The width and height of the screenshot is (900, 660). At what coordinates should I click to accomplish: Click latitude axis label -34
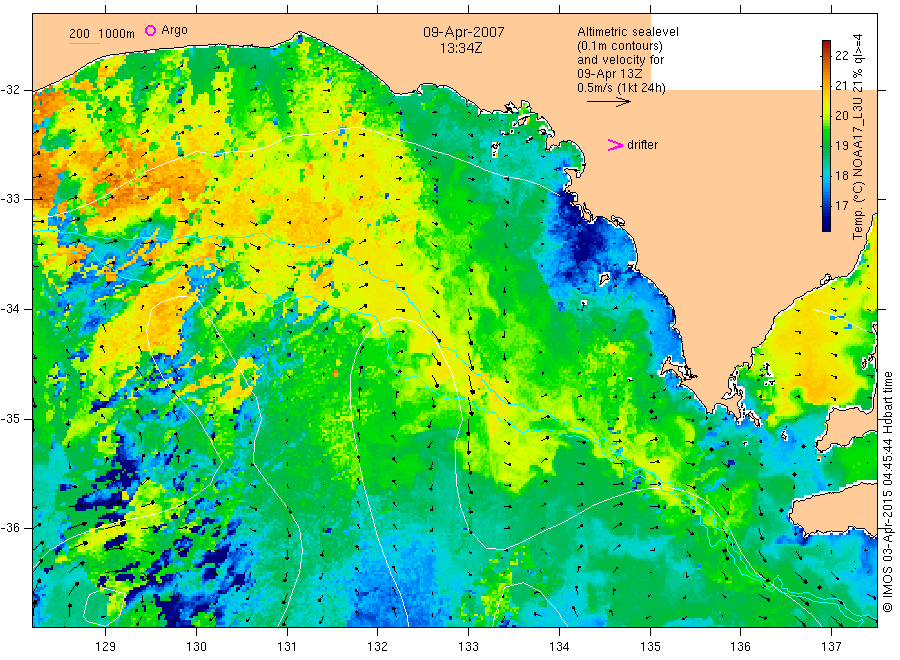coord(11,309)
